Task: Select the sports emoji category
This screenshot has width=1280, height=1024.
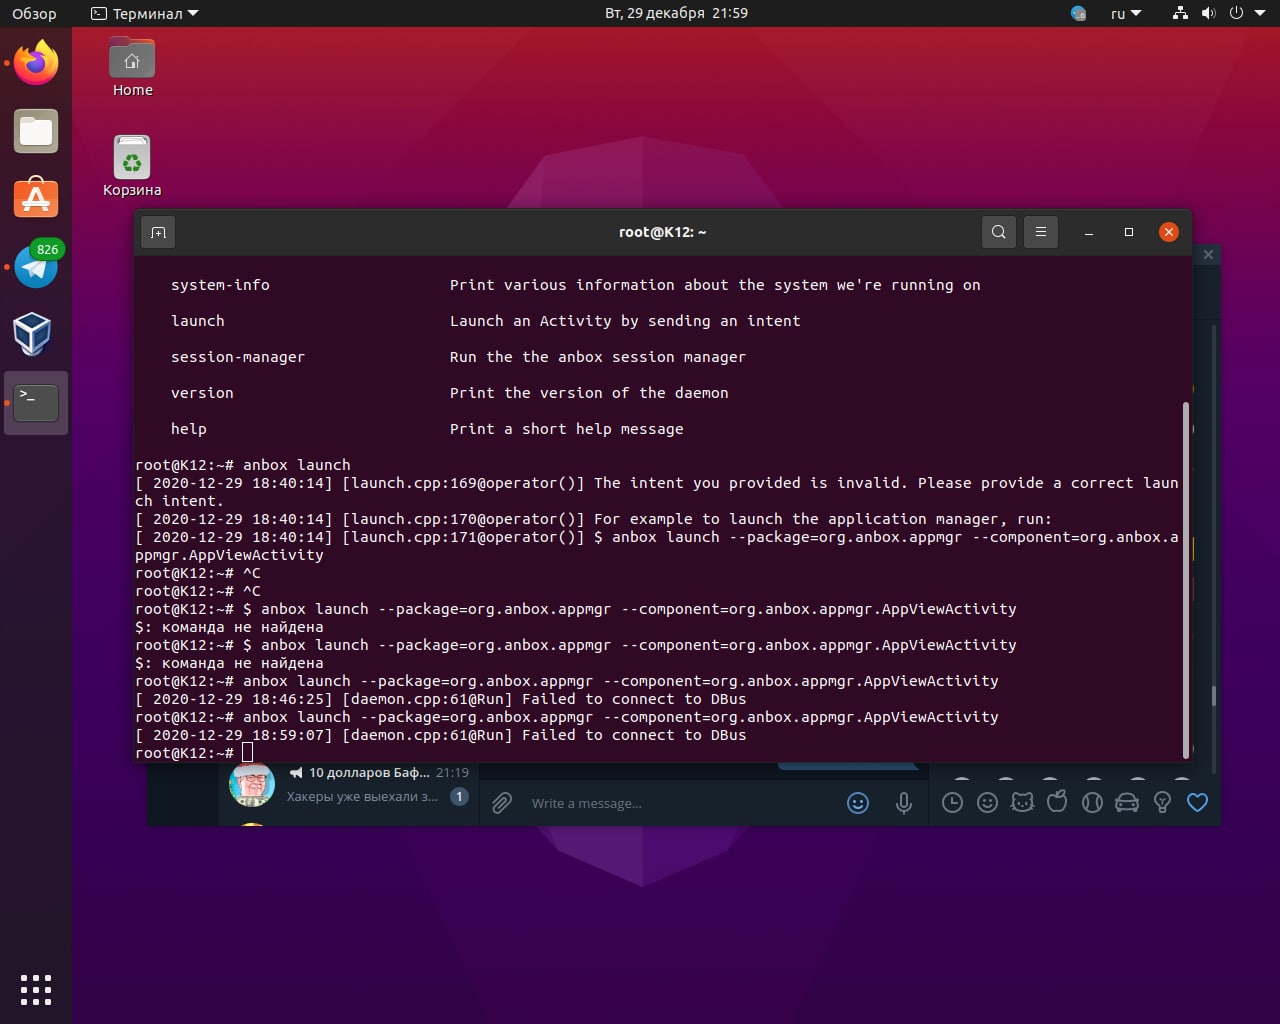Action: 1092,803
